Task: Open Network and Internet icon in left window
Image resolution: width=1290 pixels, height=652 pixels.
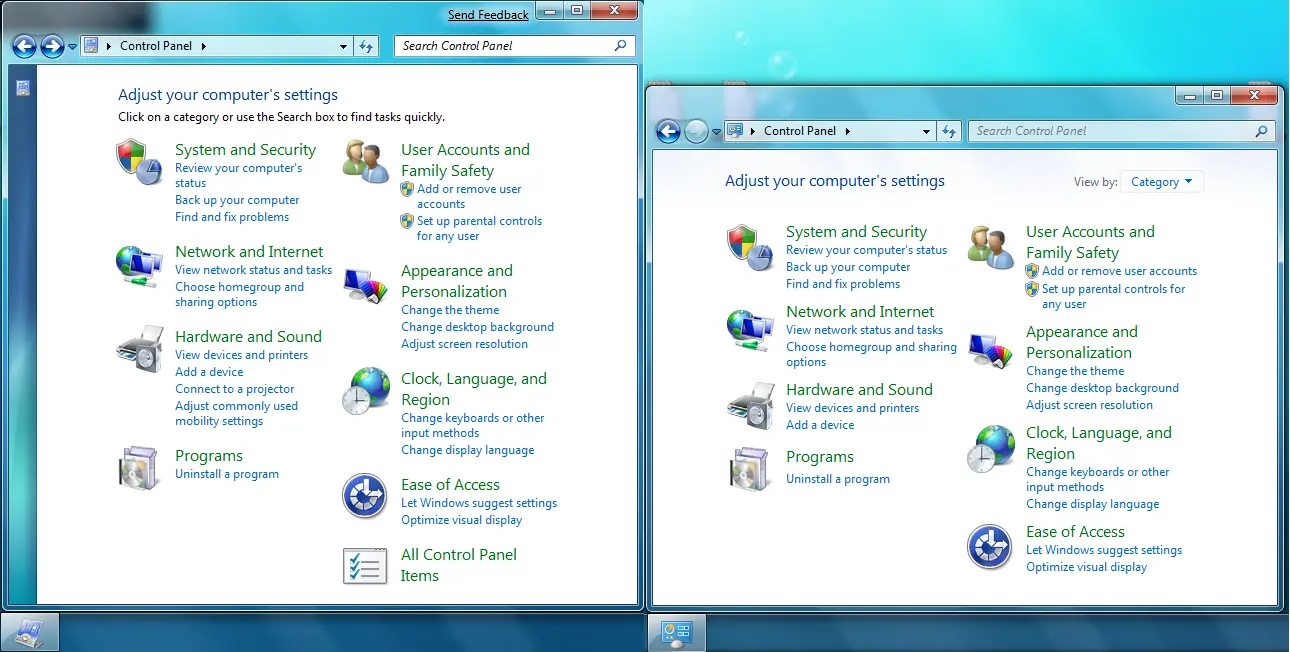Action: [139, 265]
